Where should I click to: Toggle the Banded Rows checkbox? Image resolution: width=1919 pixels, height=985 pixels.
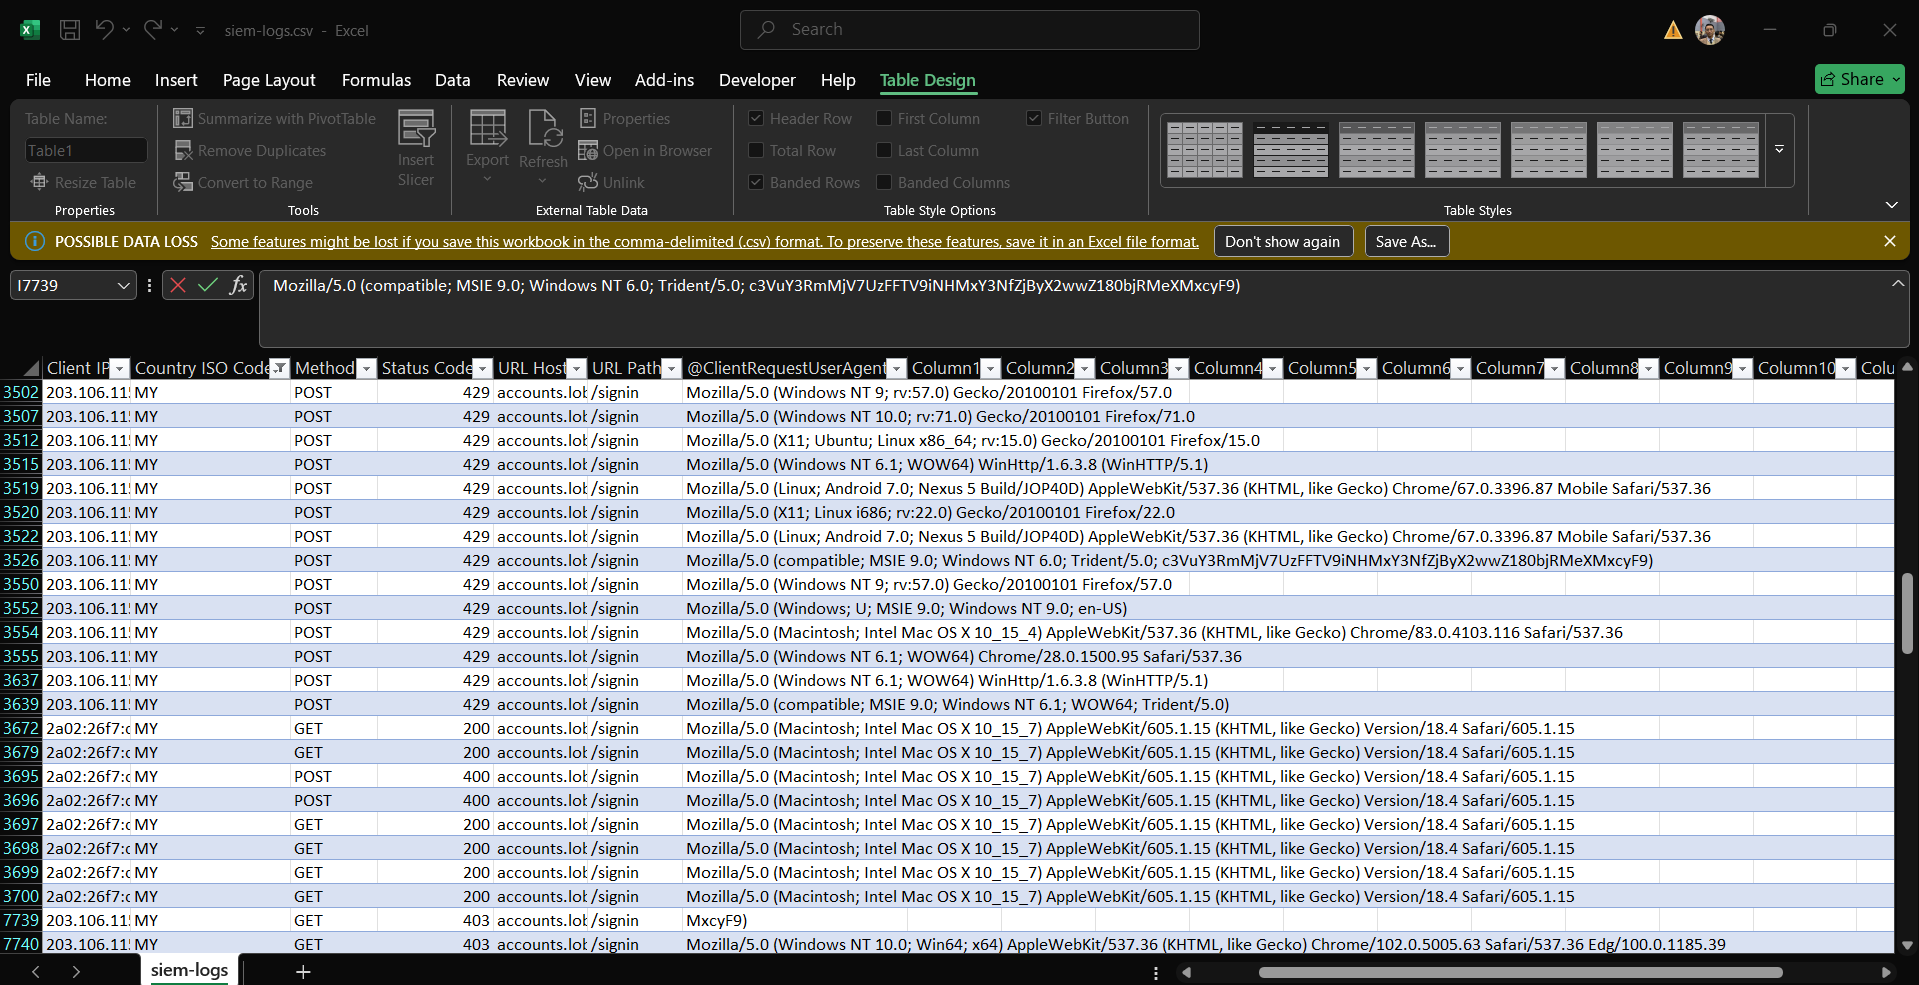[x=757, y=182]
